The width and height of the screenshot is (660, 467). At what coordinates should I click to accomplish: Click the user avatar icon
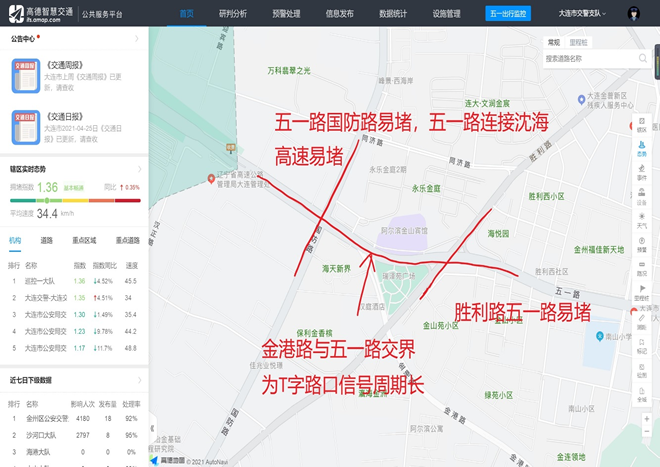pos(633,13)
